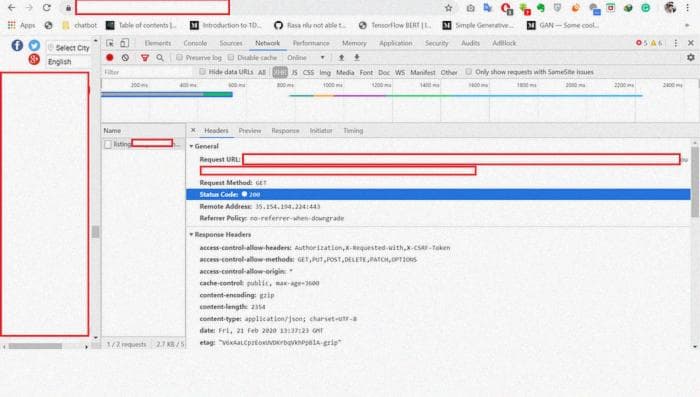Click the camera extension icon
The image size is (700, 397).
[471, 8]
